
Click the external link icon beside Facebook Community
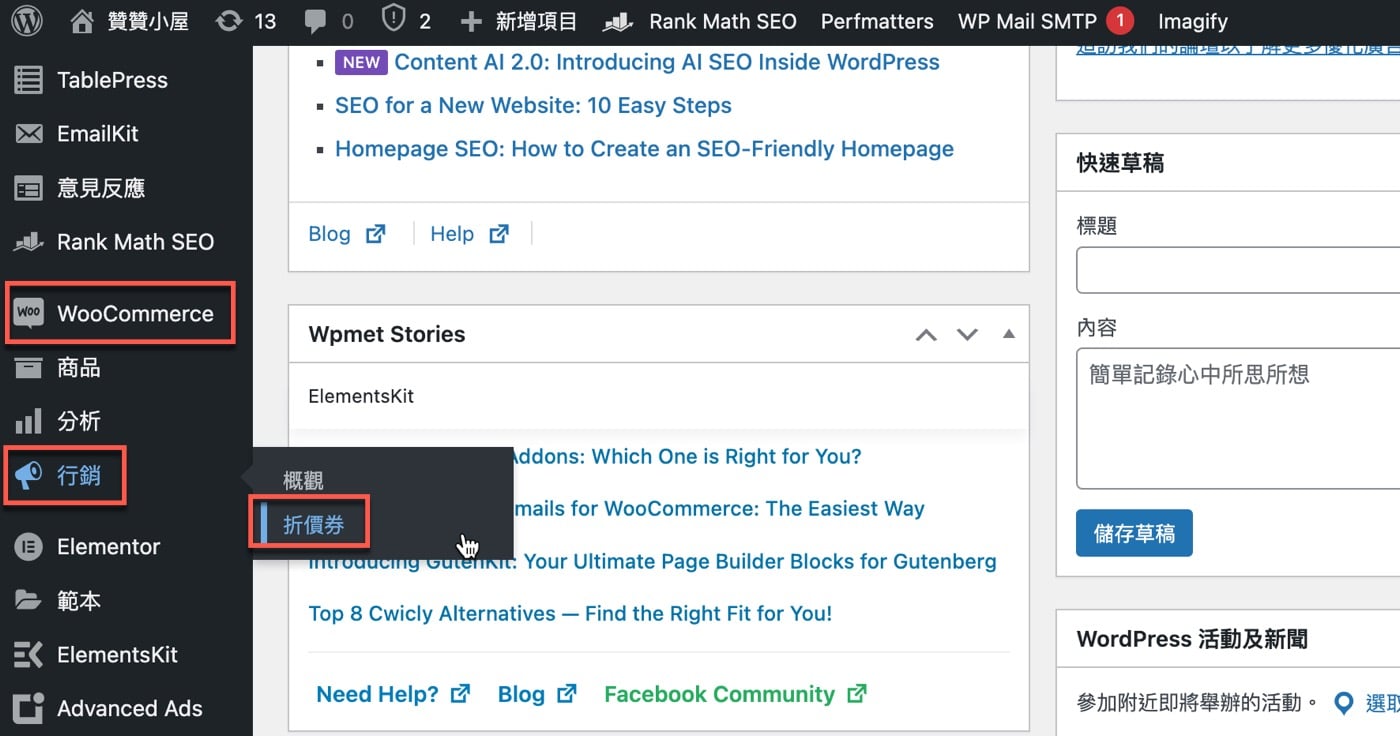point(857,693)
